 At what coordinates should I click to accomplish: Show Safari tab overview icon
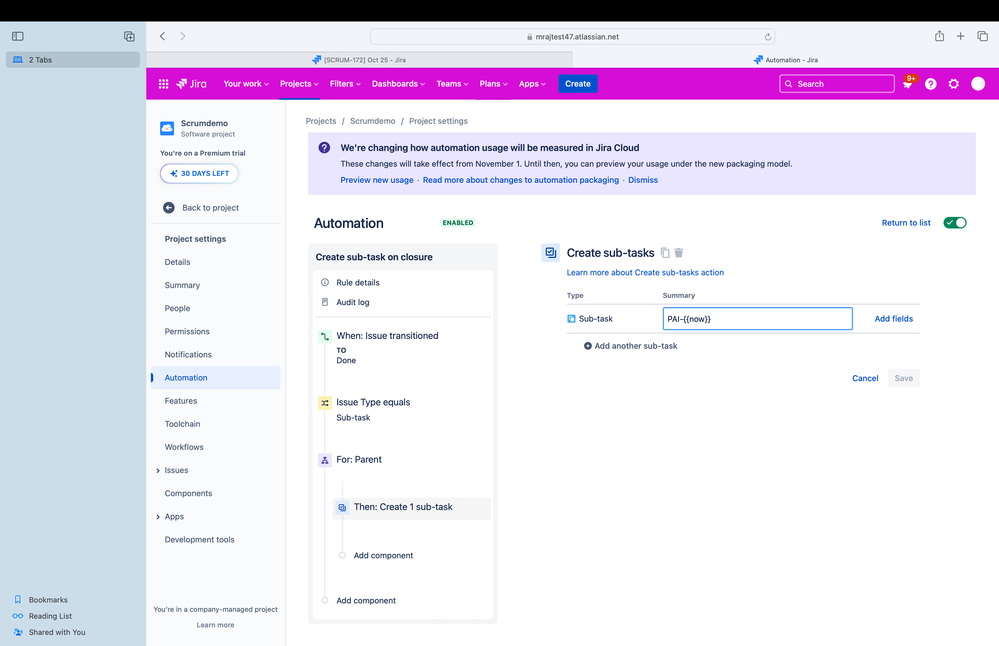[982, 36]
